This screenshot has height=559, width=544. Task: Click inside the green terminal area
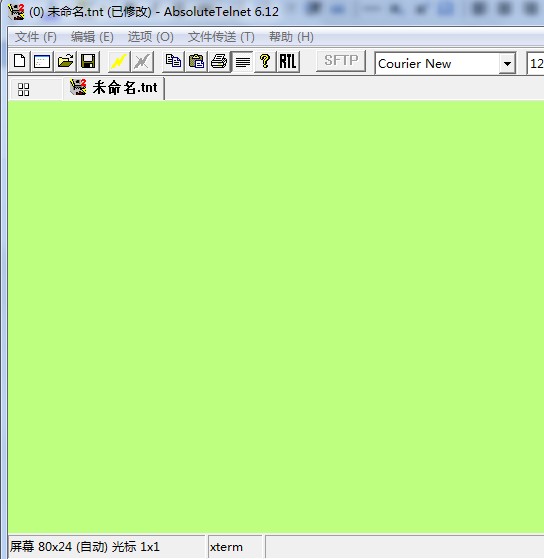coord(276,317)
